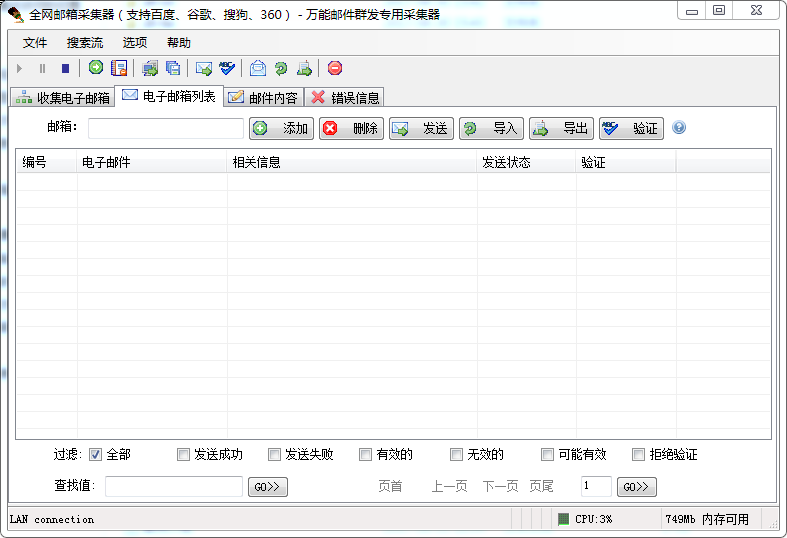Click the 上一页 pagination link
The width and height of the screenshot is (787, 538).
[450, 486]
